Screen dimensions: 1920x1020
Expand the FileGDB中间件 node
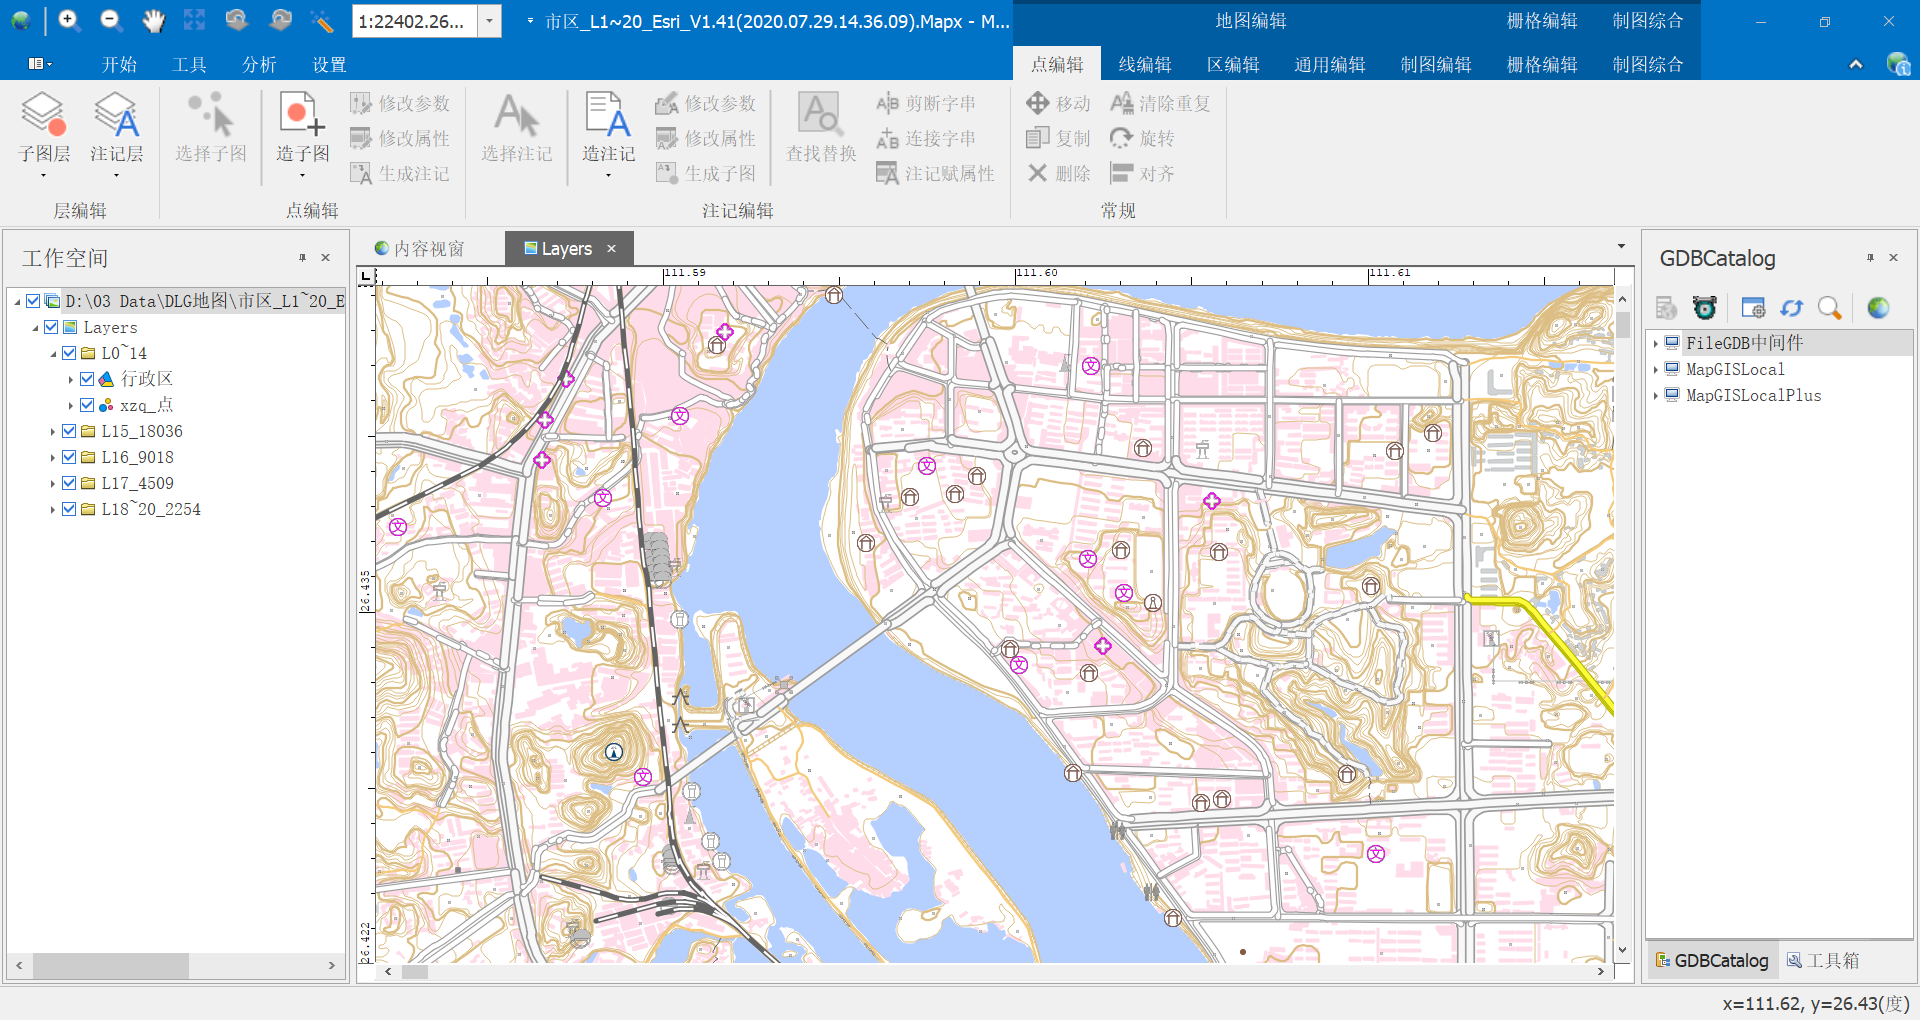coord(1656,344)
